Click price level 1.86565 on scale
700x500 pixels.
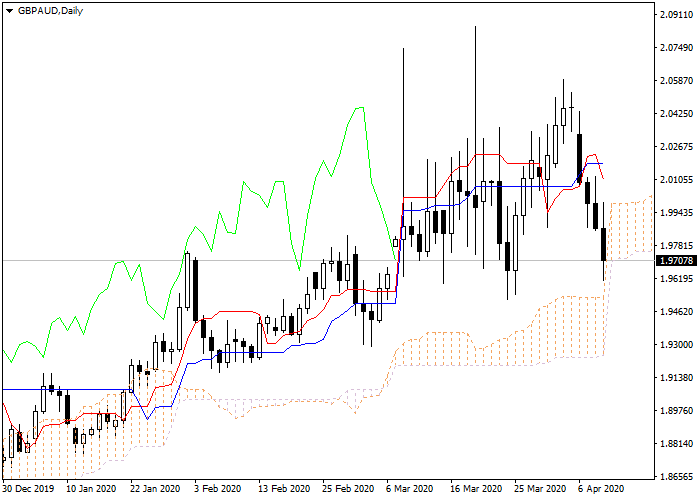676,476
